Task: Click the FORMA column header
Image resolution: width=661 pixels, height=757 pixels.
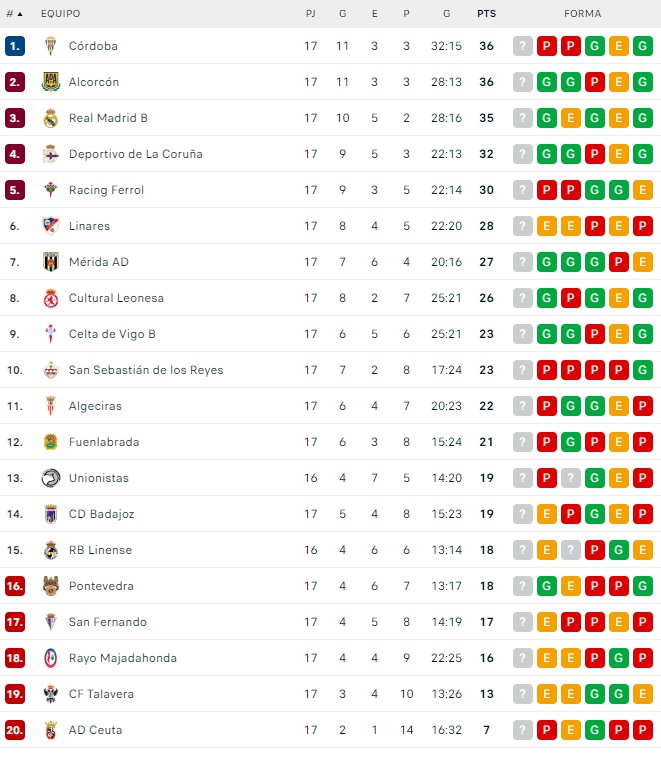Action: 582,14
